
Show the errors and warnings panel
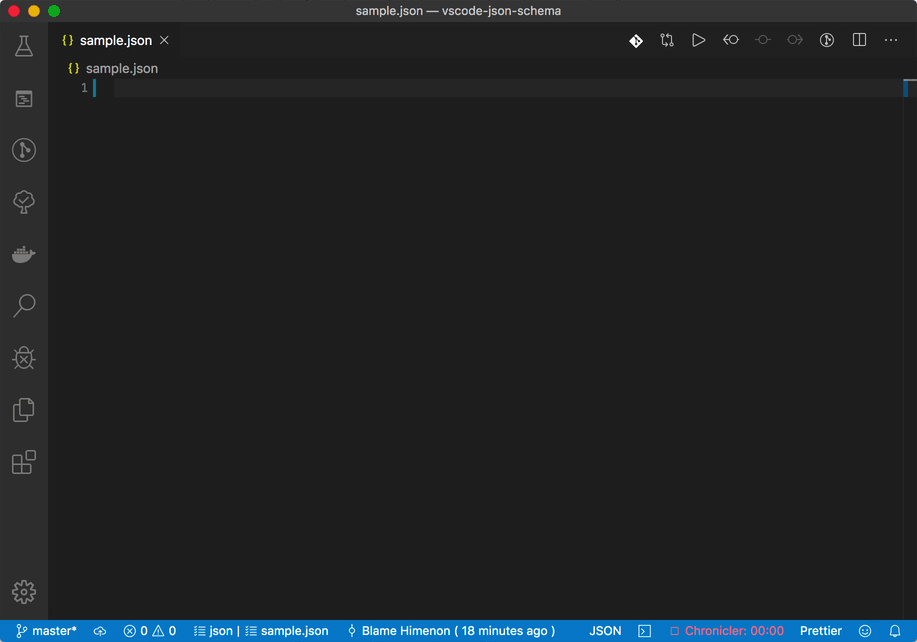pyautogui.click(x=149, y=631)
